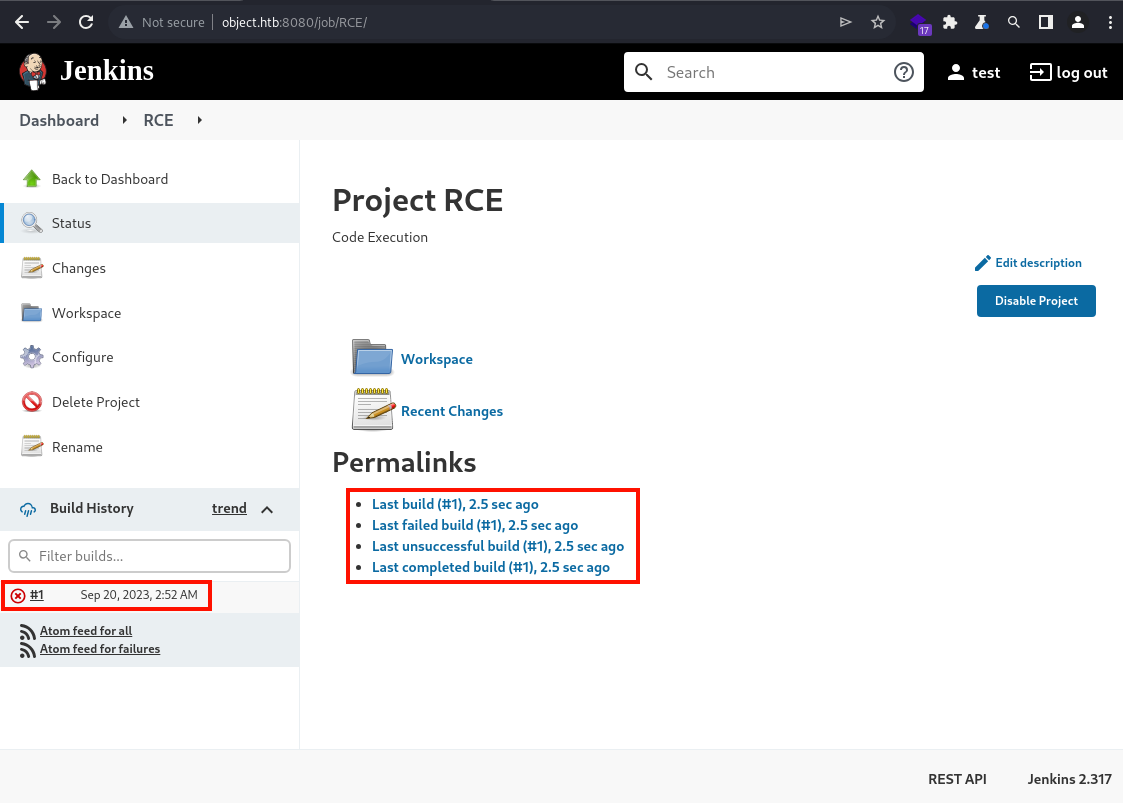The height and width of the screenshot is (803, 1123).
Task: Click the RSS icon beside Atom feed for all
Action: click(28, 632)
